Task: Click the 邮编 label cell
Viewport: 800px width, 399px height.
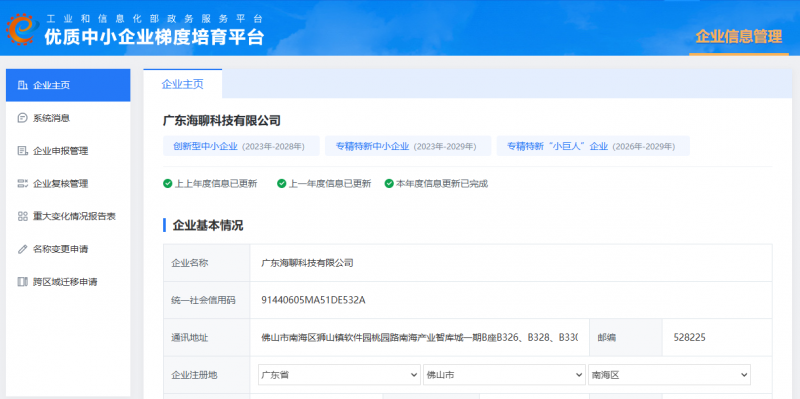Action: coord(626,337)
